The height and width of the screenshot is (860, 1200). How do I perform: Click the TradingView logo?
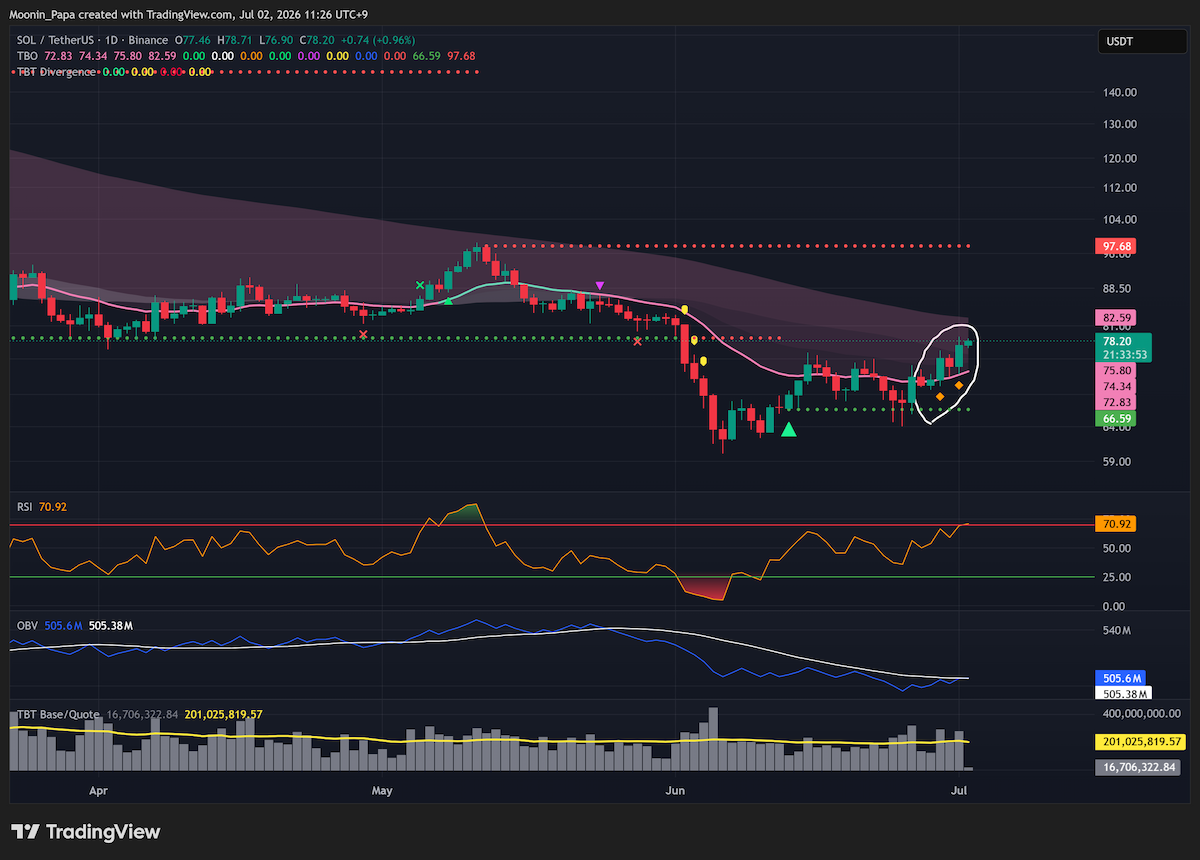tap(86, 832)
